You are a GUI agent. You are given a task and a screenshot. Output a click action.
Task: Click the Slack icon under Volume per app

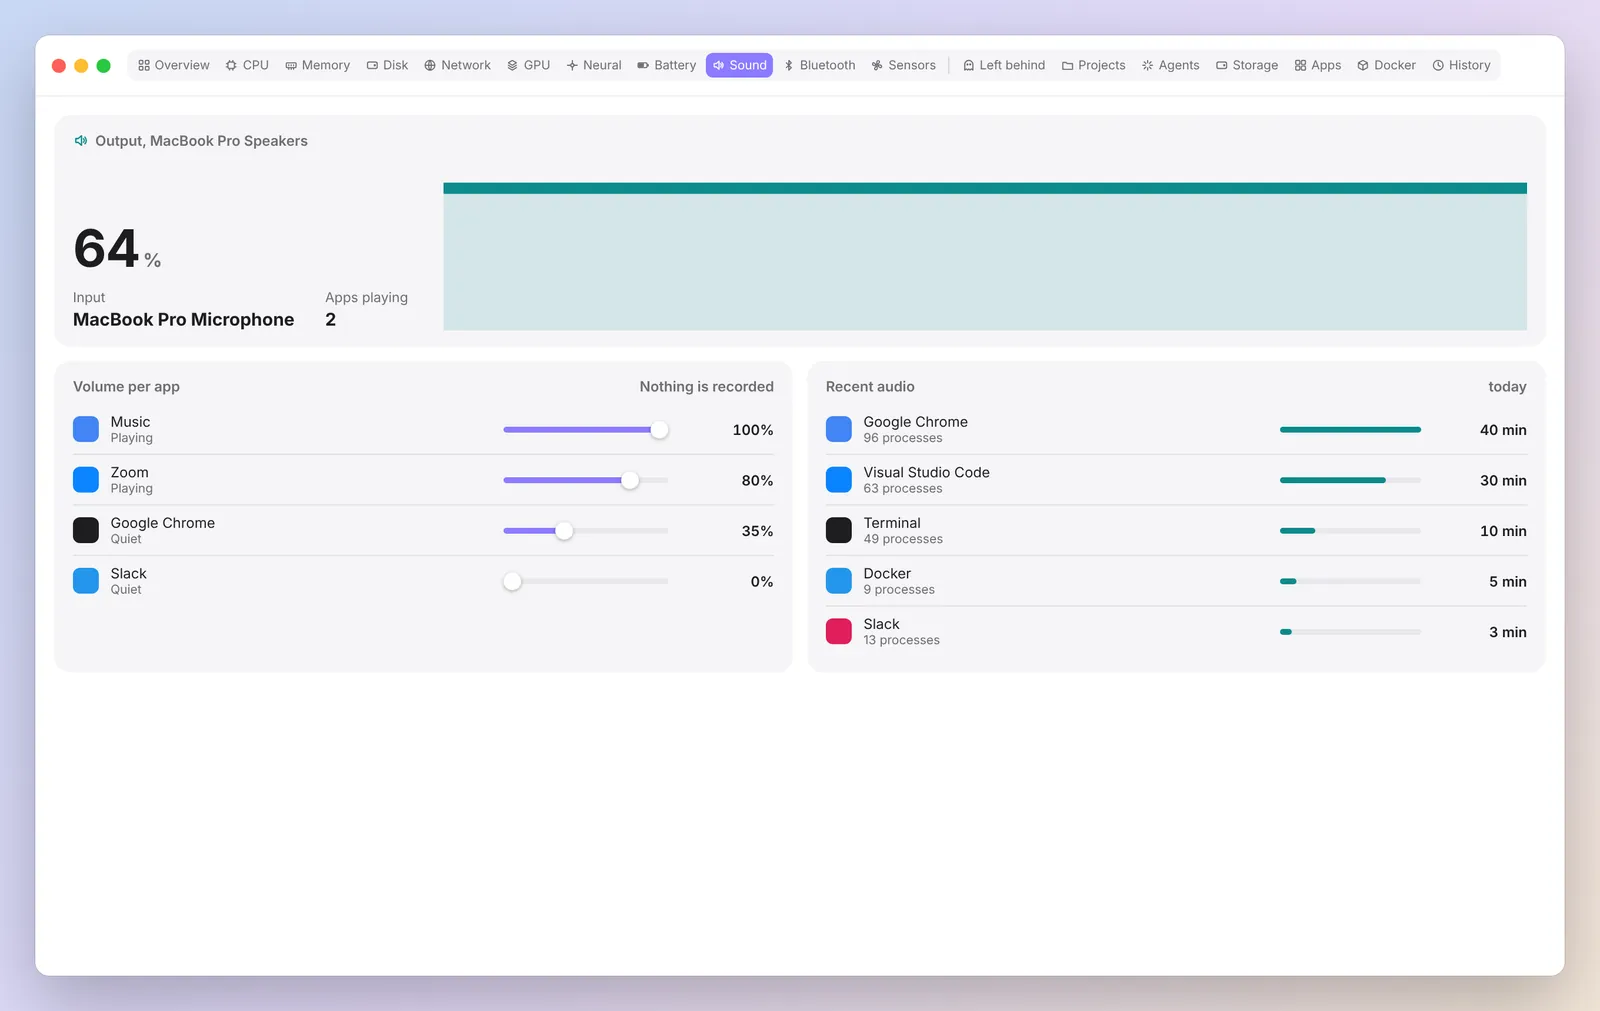[x=86, y=581]
